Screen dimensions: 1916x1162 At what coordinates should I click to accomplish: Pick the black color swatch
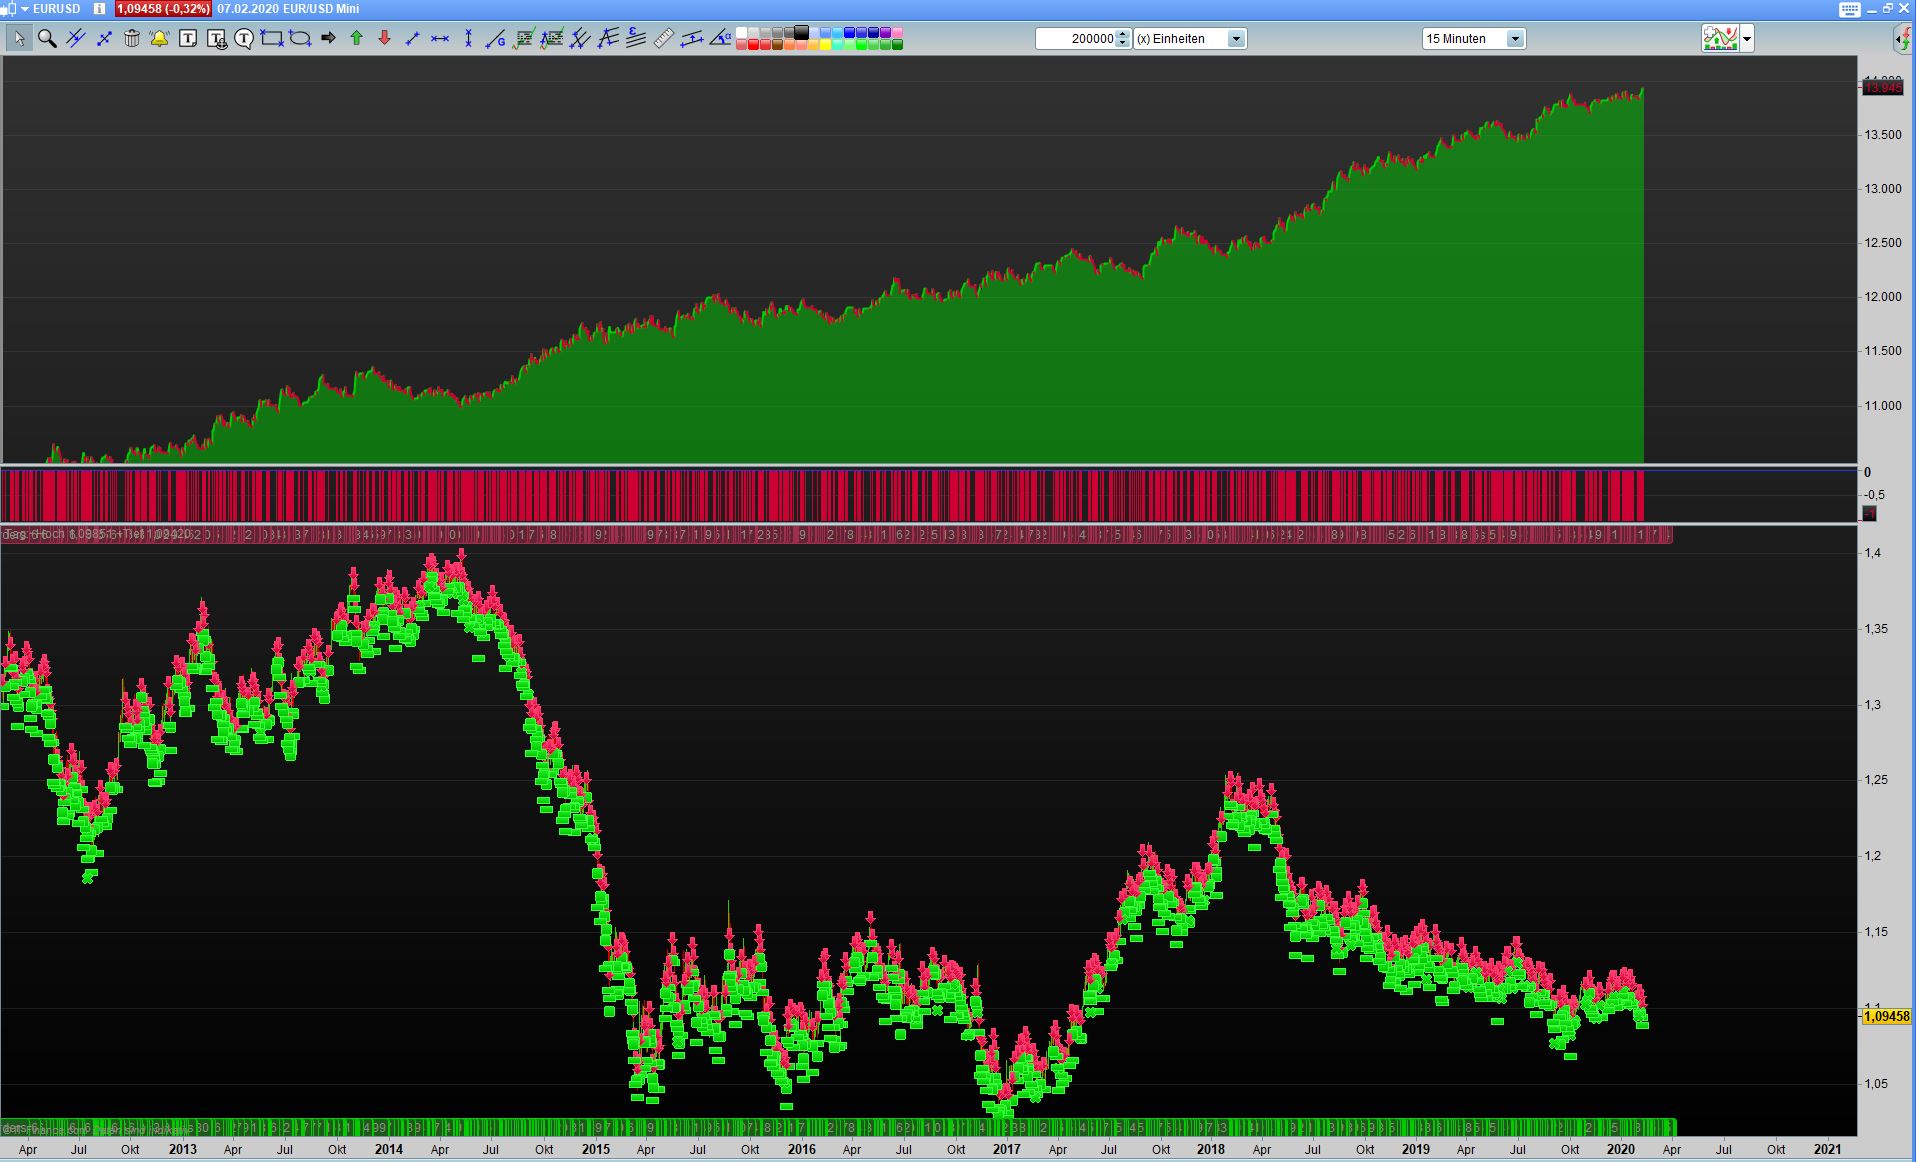(801, 33)
